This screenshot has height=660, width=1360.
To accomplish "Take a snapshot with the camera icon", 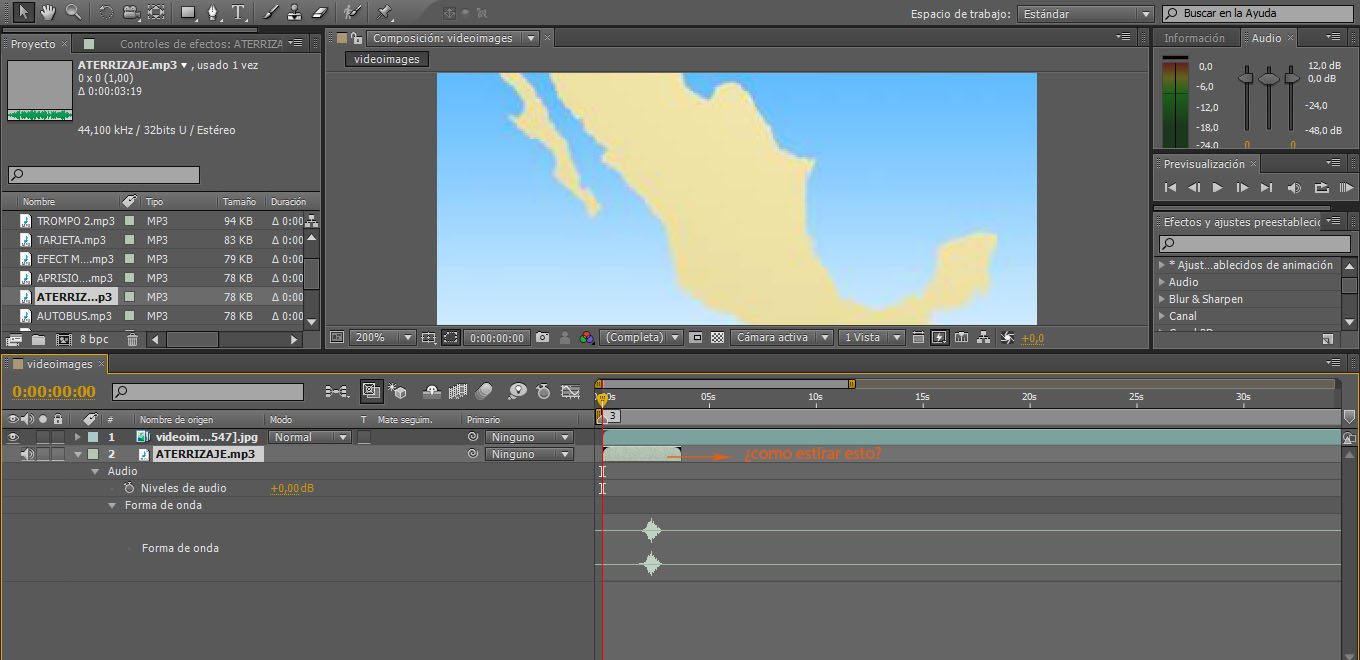I will tap(542, 338).
